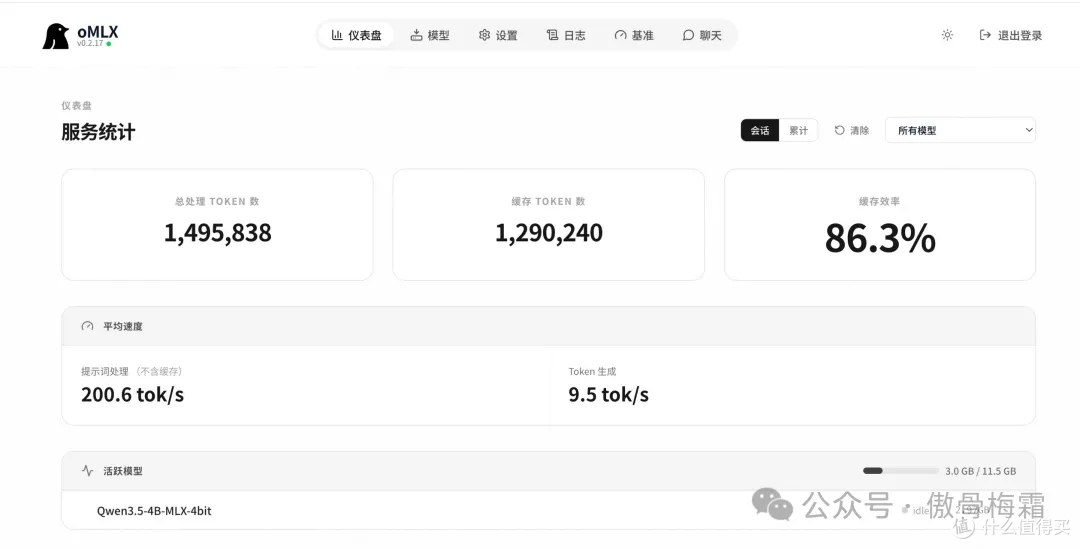The image size is (1080, 549).
Task: Click the 仪表盘 breadcrumb label
Action: click(x=76, y=105)
